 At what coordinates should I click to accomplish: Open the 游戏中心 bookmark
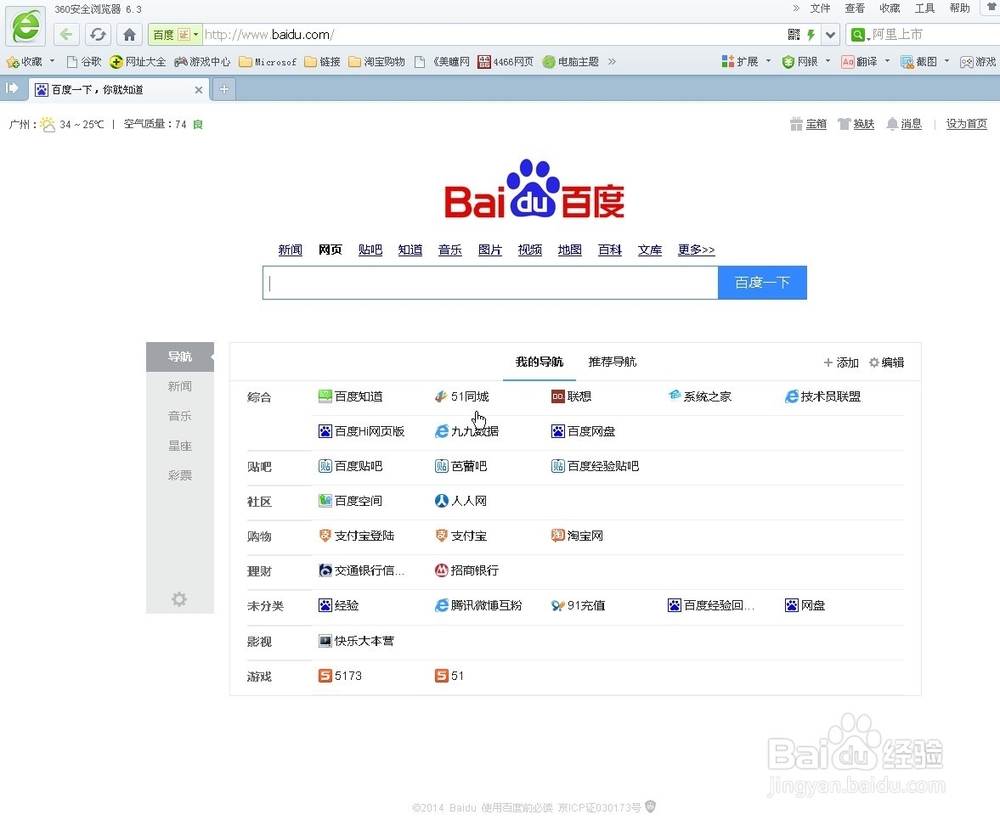click(202, 62)
